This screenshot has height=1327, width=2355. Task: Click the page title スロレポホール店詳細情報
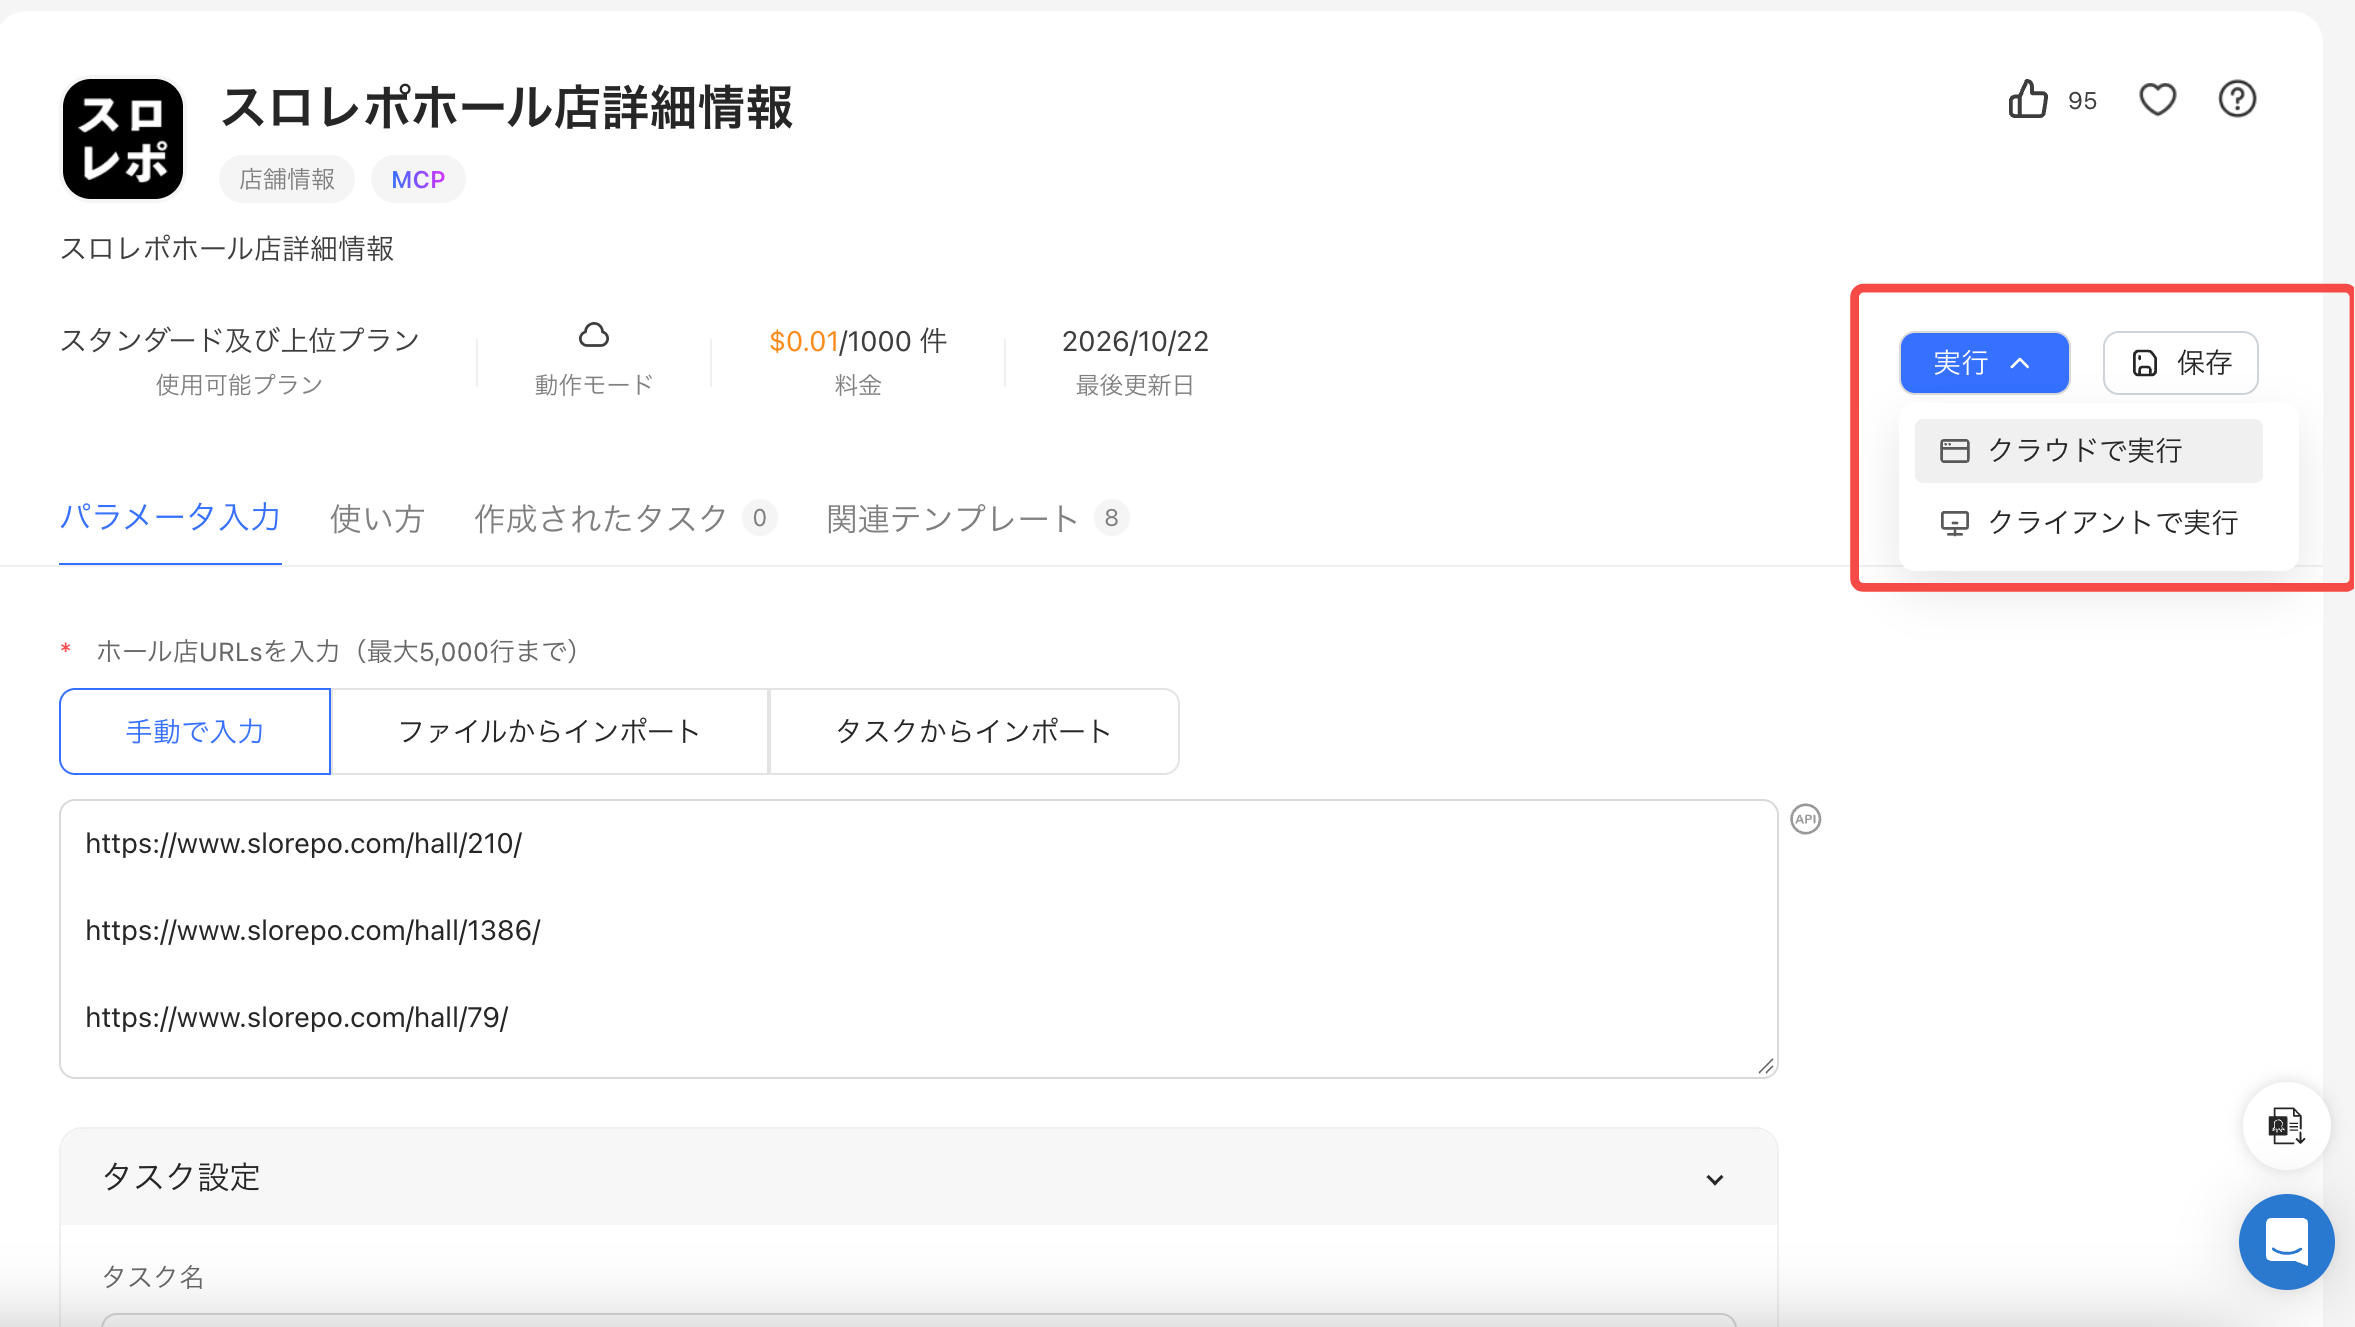(506, 107)
